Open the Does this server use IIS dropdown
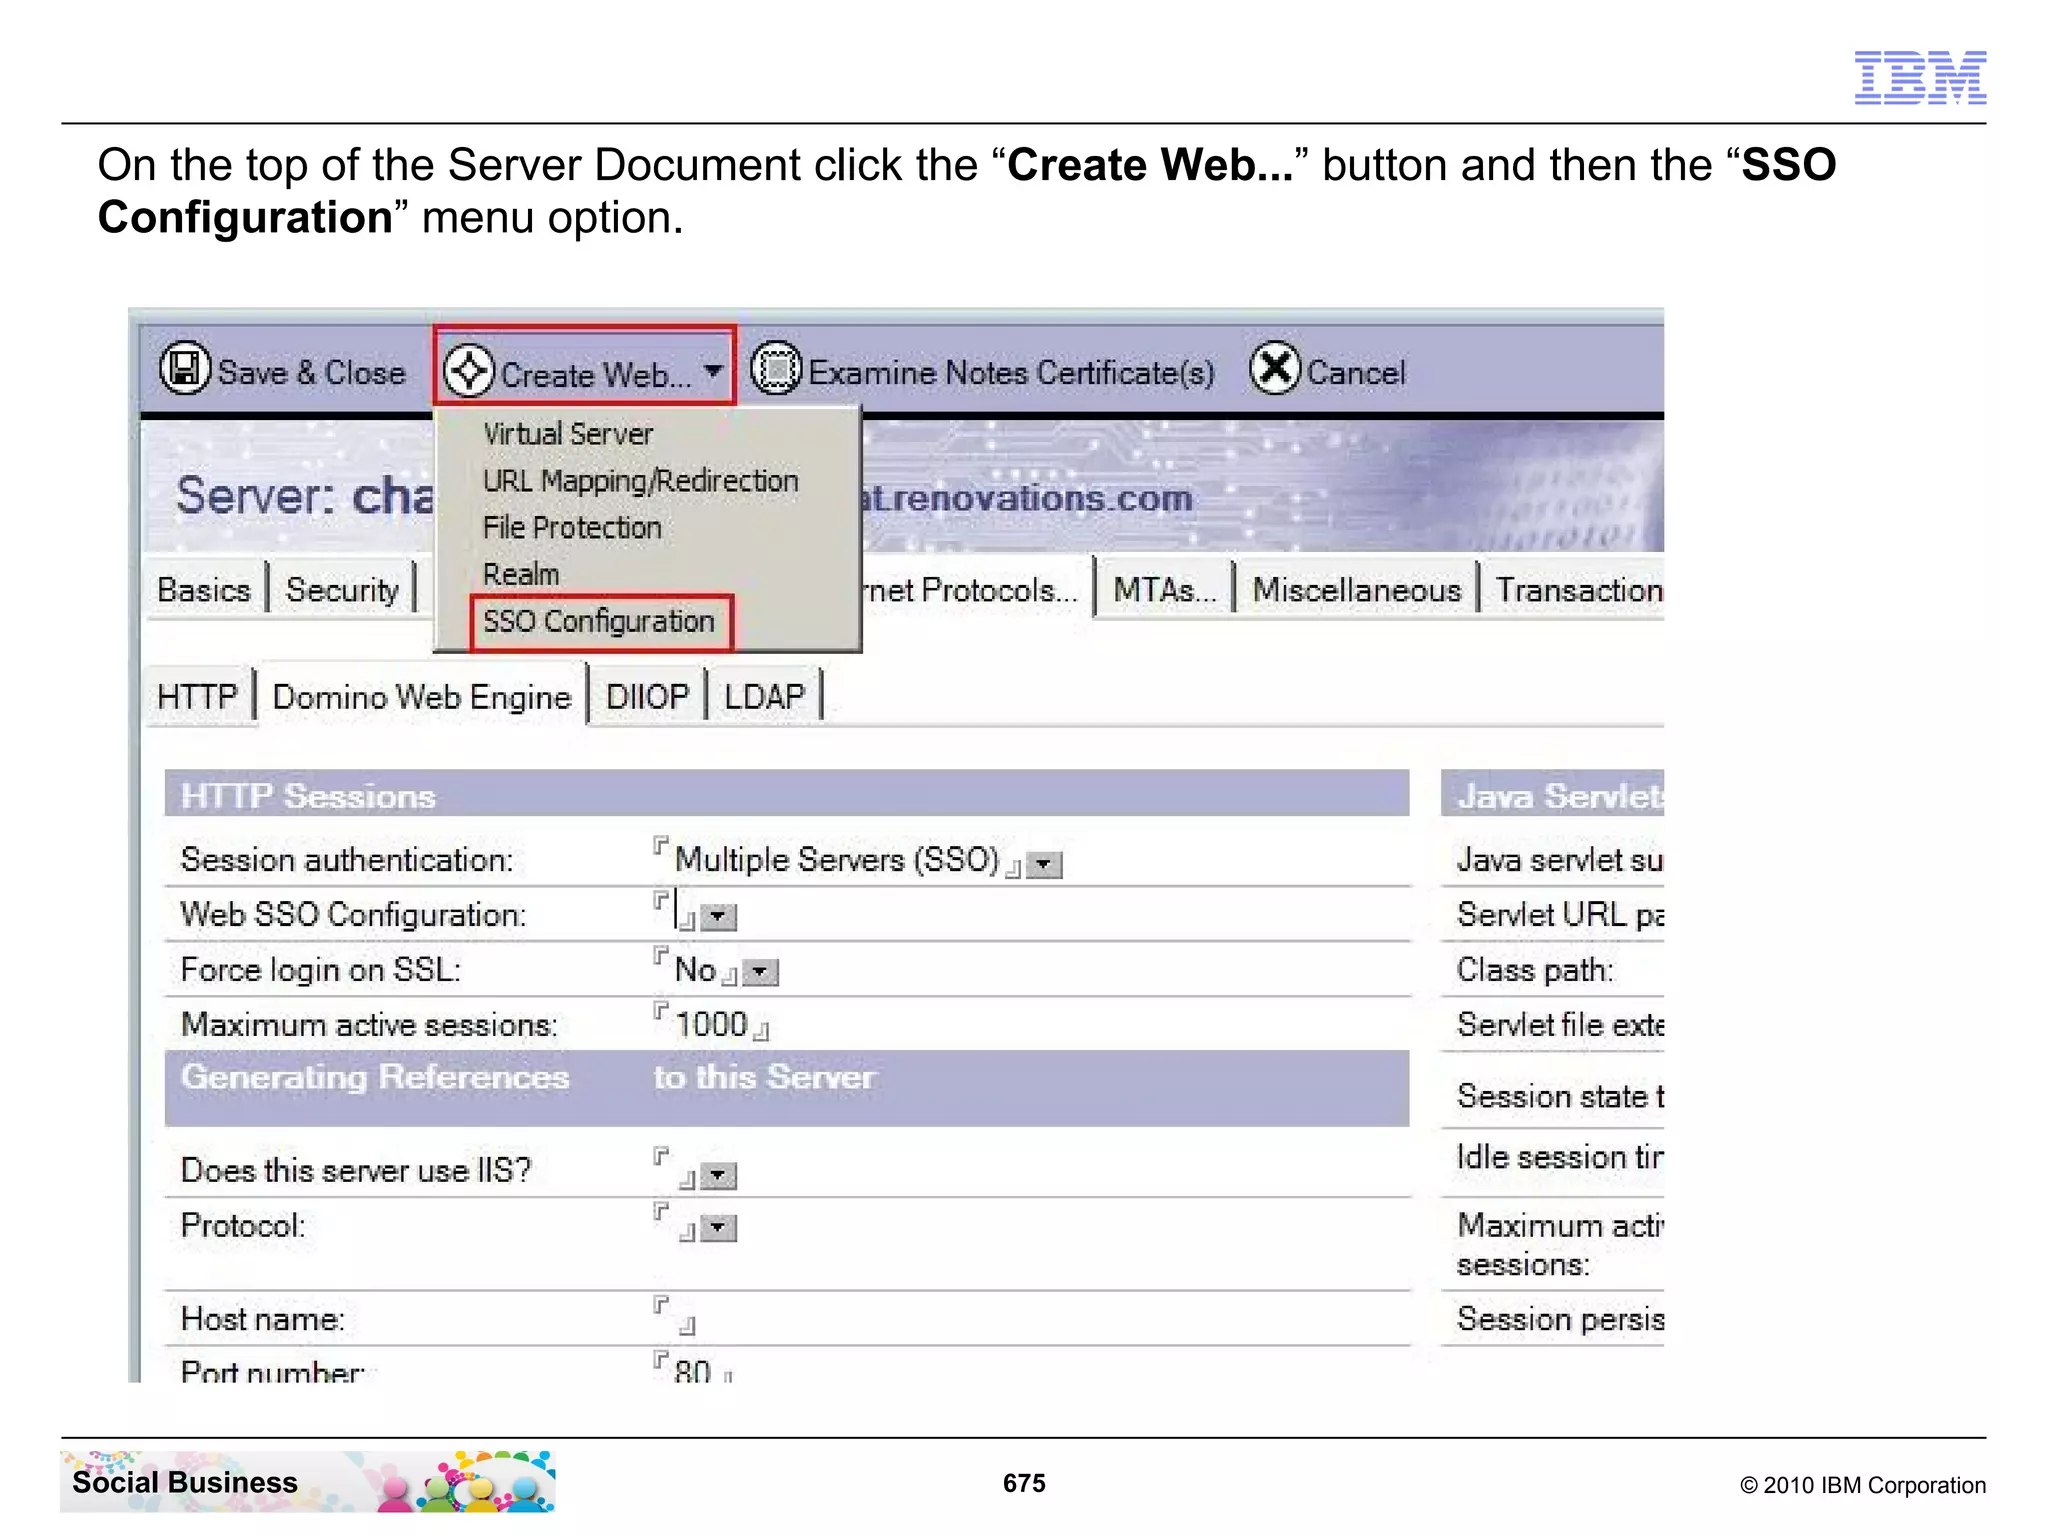2048x1536 pixels. pyautogui.click(x=718, y=1176)
